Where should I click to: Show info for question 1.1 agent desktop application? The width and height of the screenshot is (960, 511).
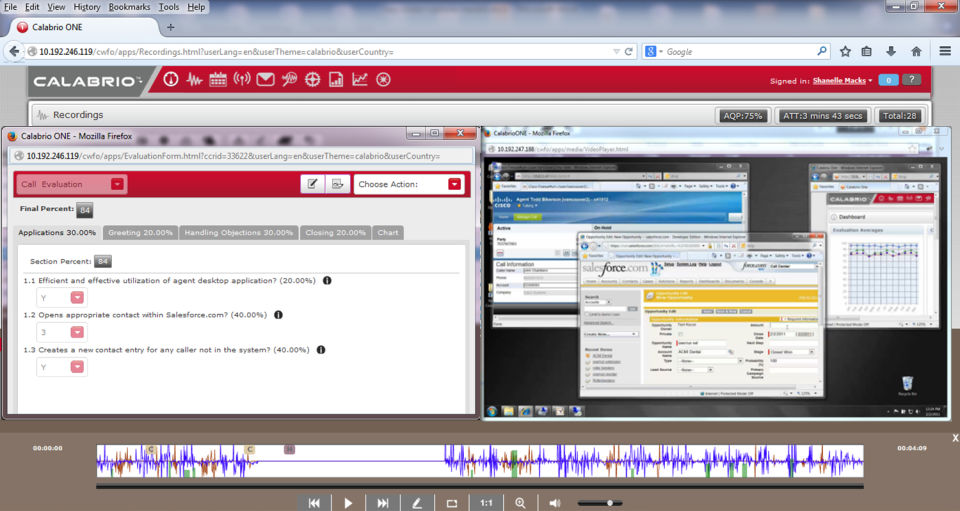point(327,281)
